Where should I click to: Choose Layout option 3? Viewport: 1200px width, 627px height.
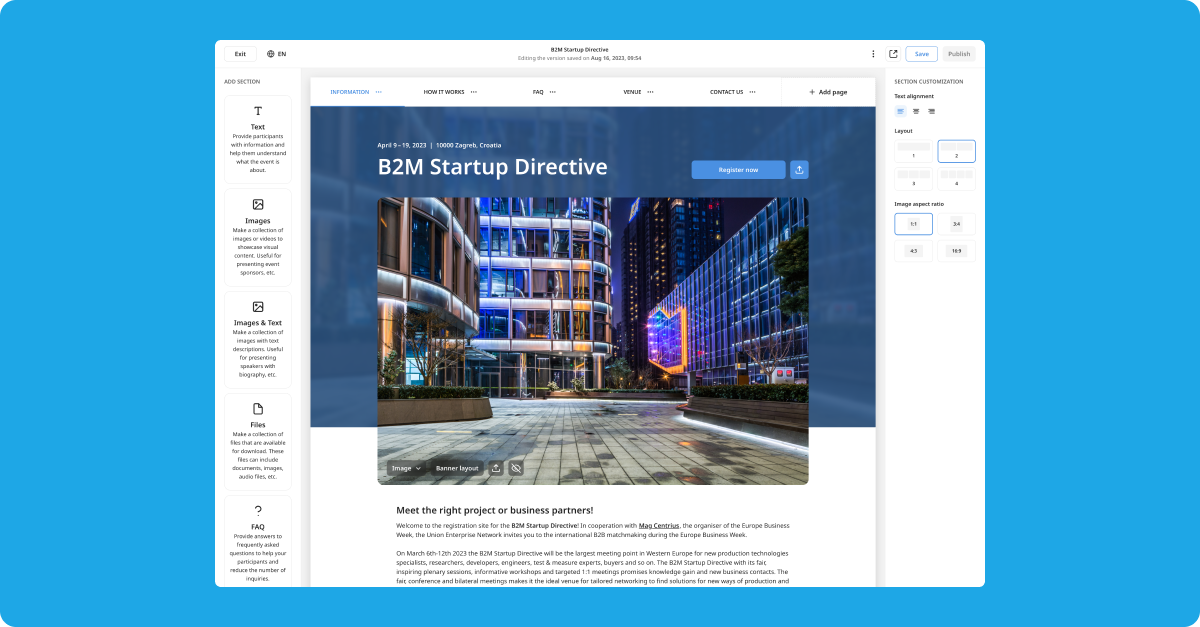coord(913,178)
